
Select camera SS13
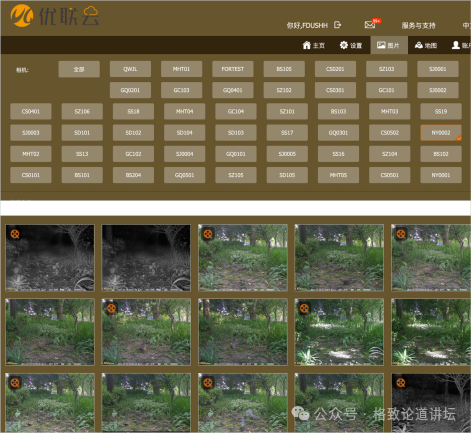[82, 154]
